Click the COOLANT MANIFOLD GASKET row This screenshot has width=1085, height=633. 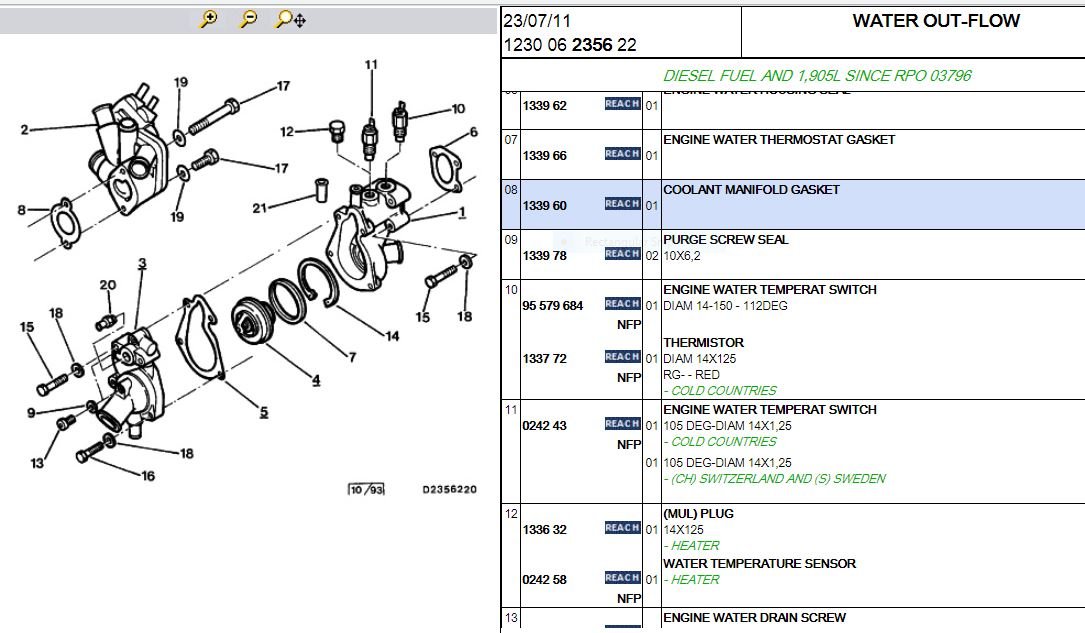coord(793,205)
